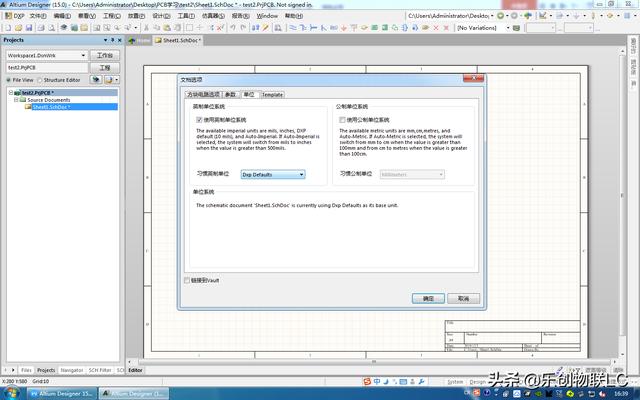The height and width of the screenshot is (400, 640).
Task: Open Windows Start menu orb
Action: click(11, 393)
